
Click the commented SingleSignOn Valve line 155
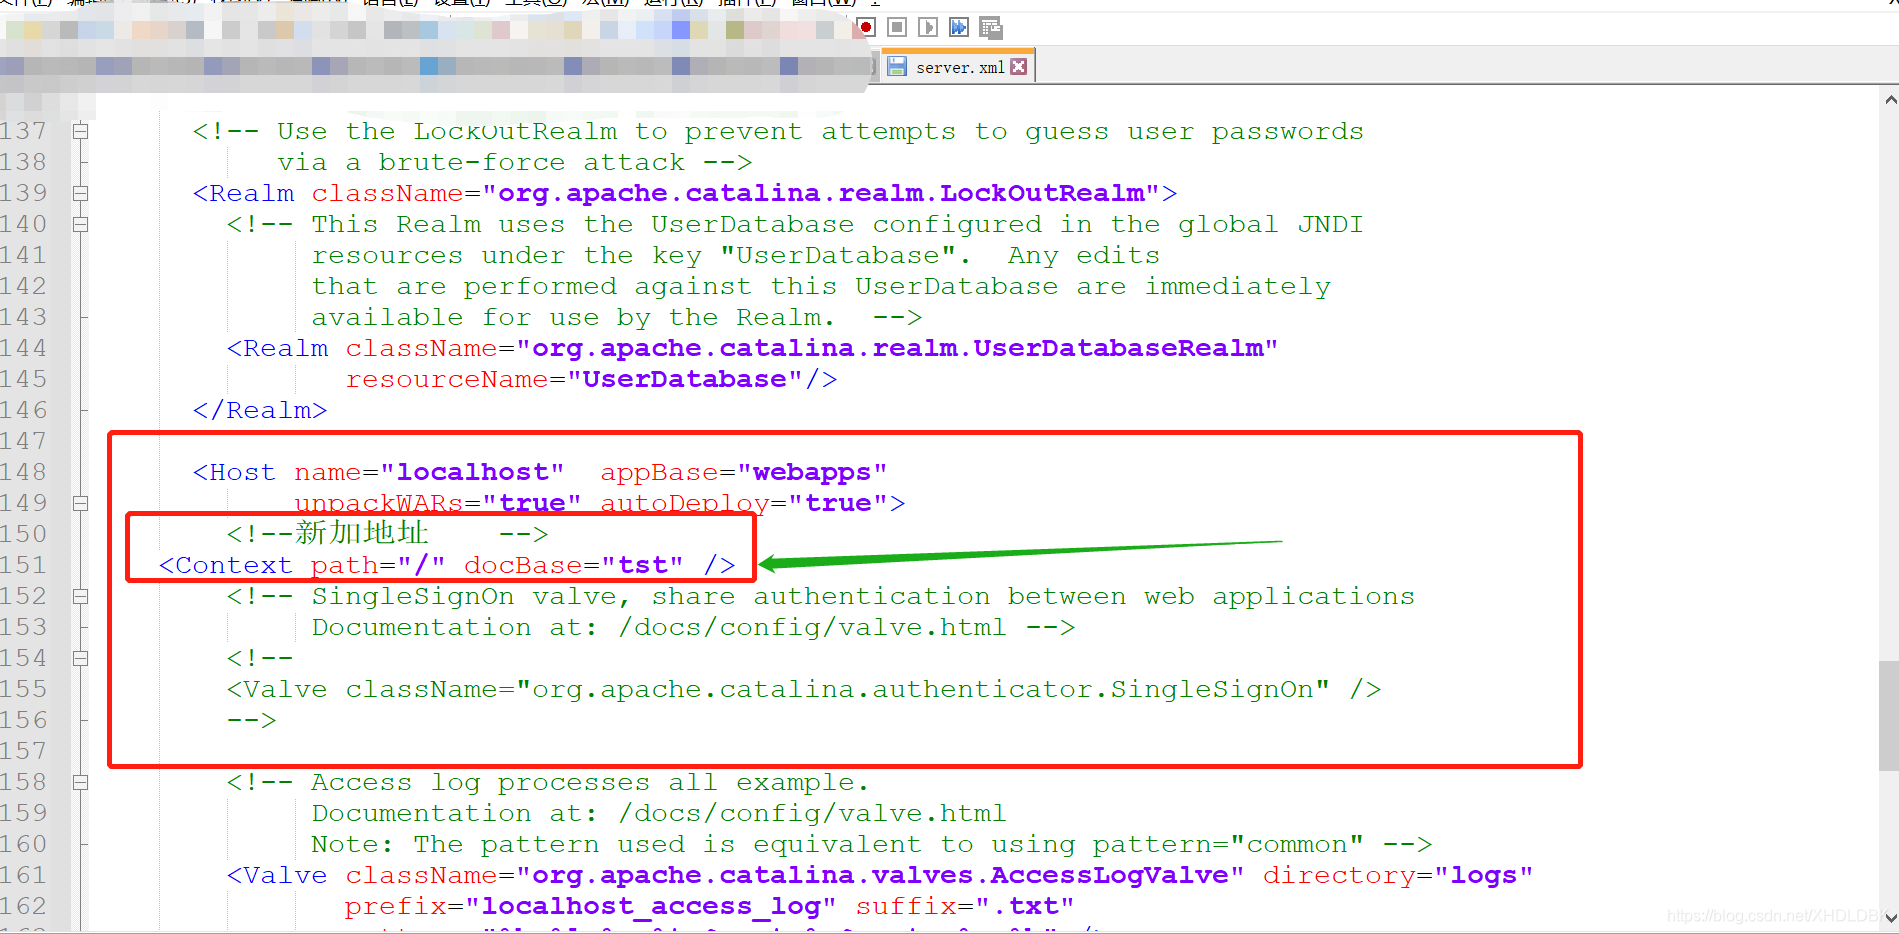803,689
